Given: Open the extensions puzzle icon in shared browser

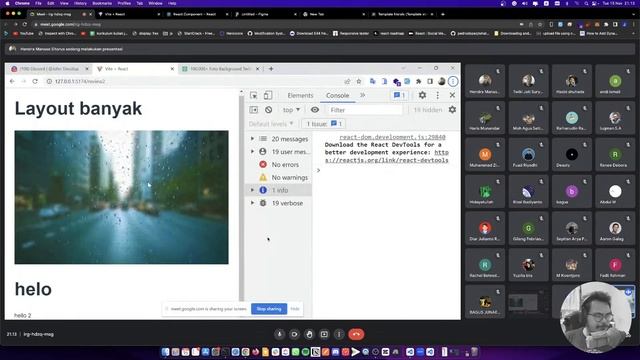Looking at the screenshot, I should coord(418,82).
